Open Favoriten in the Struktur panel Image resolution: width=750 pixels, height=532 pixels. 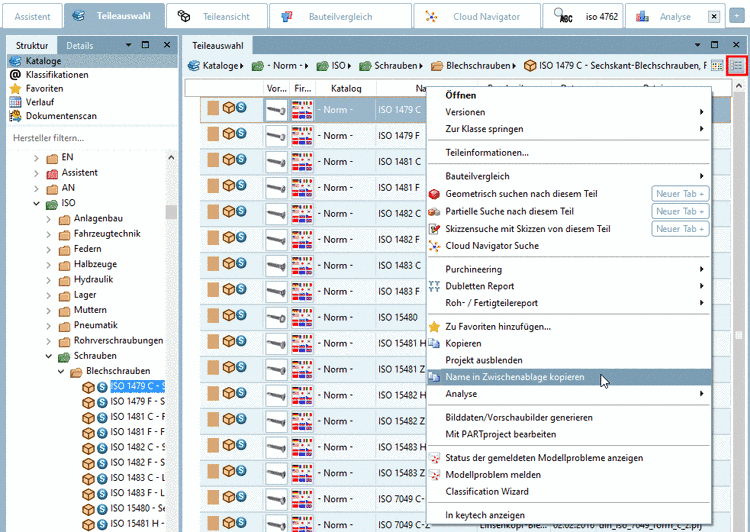pos(35,88)
